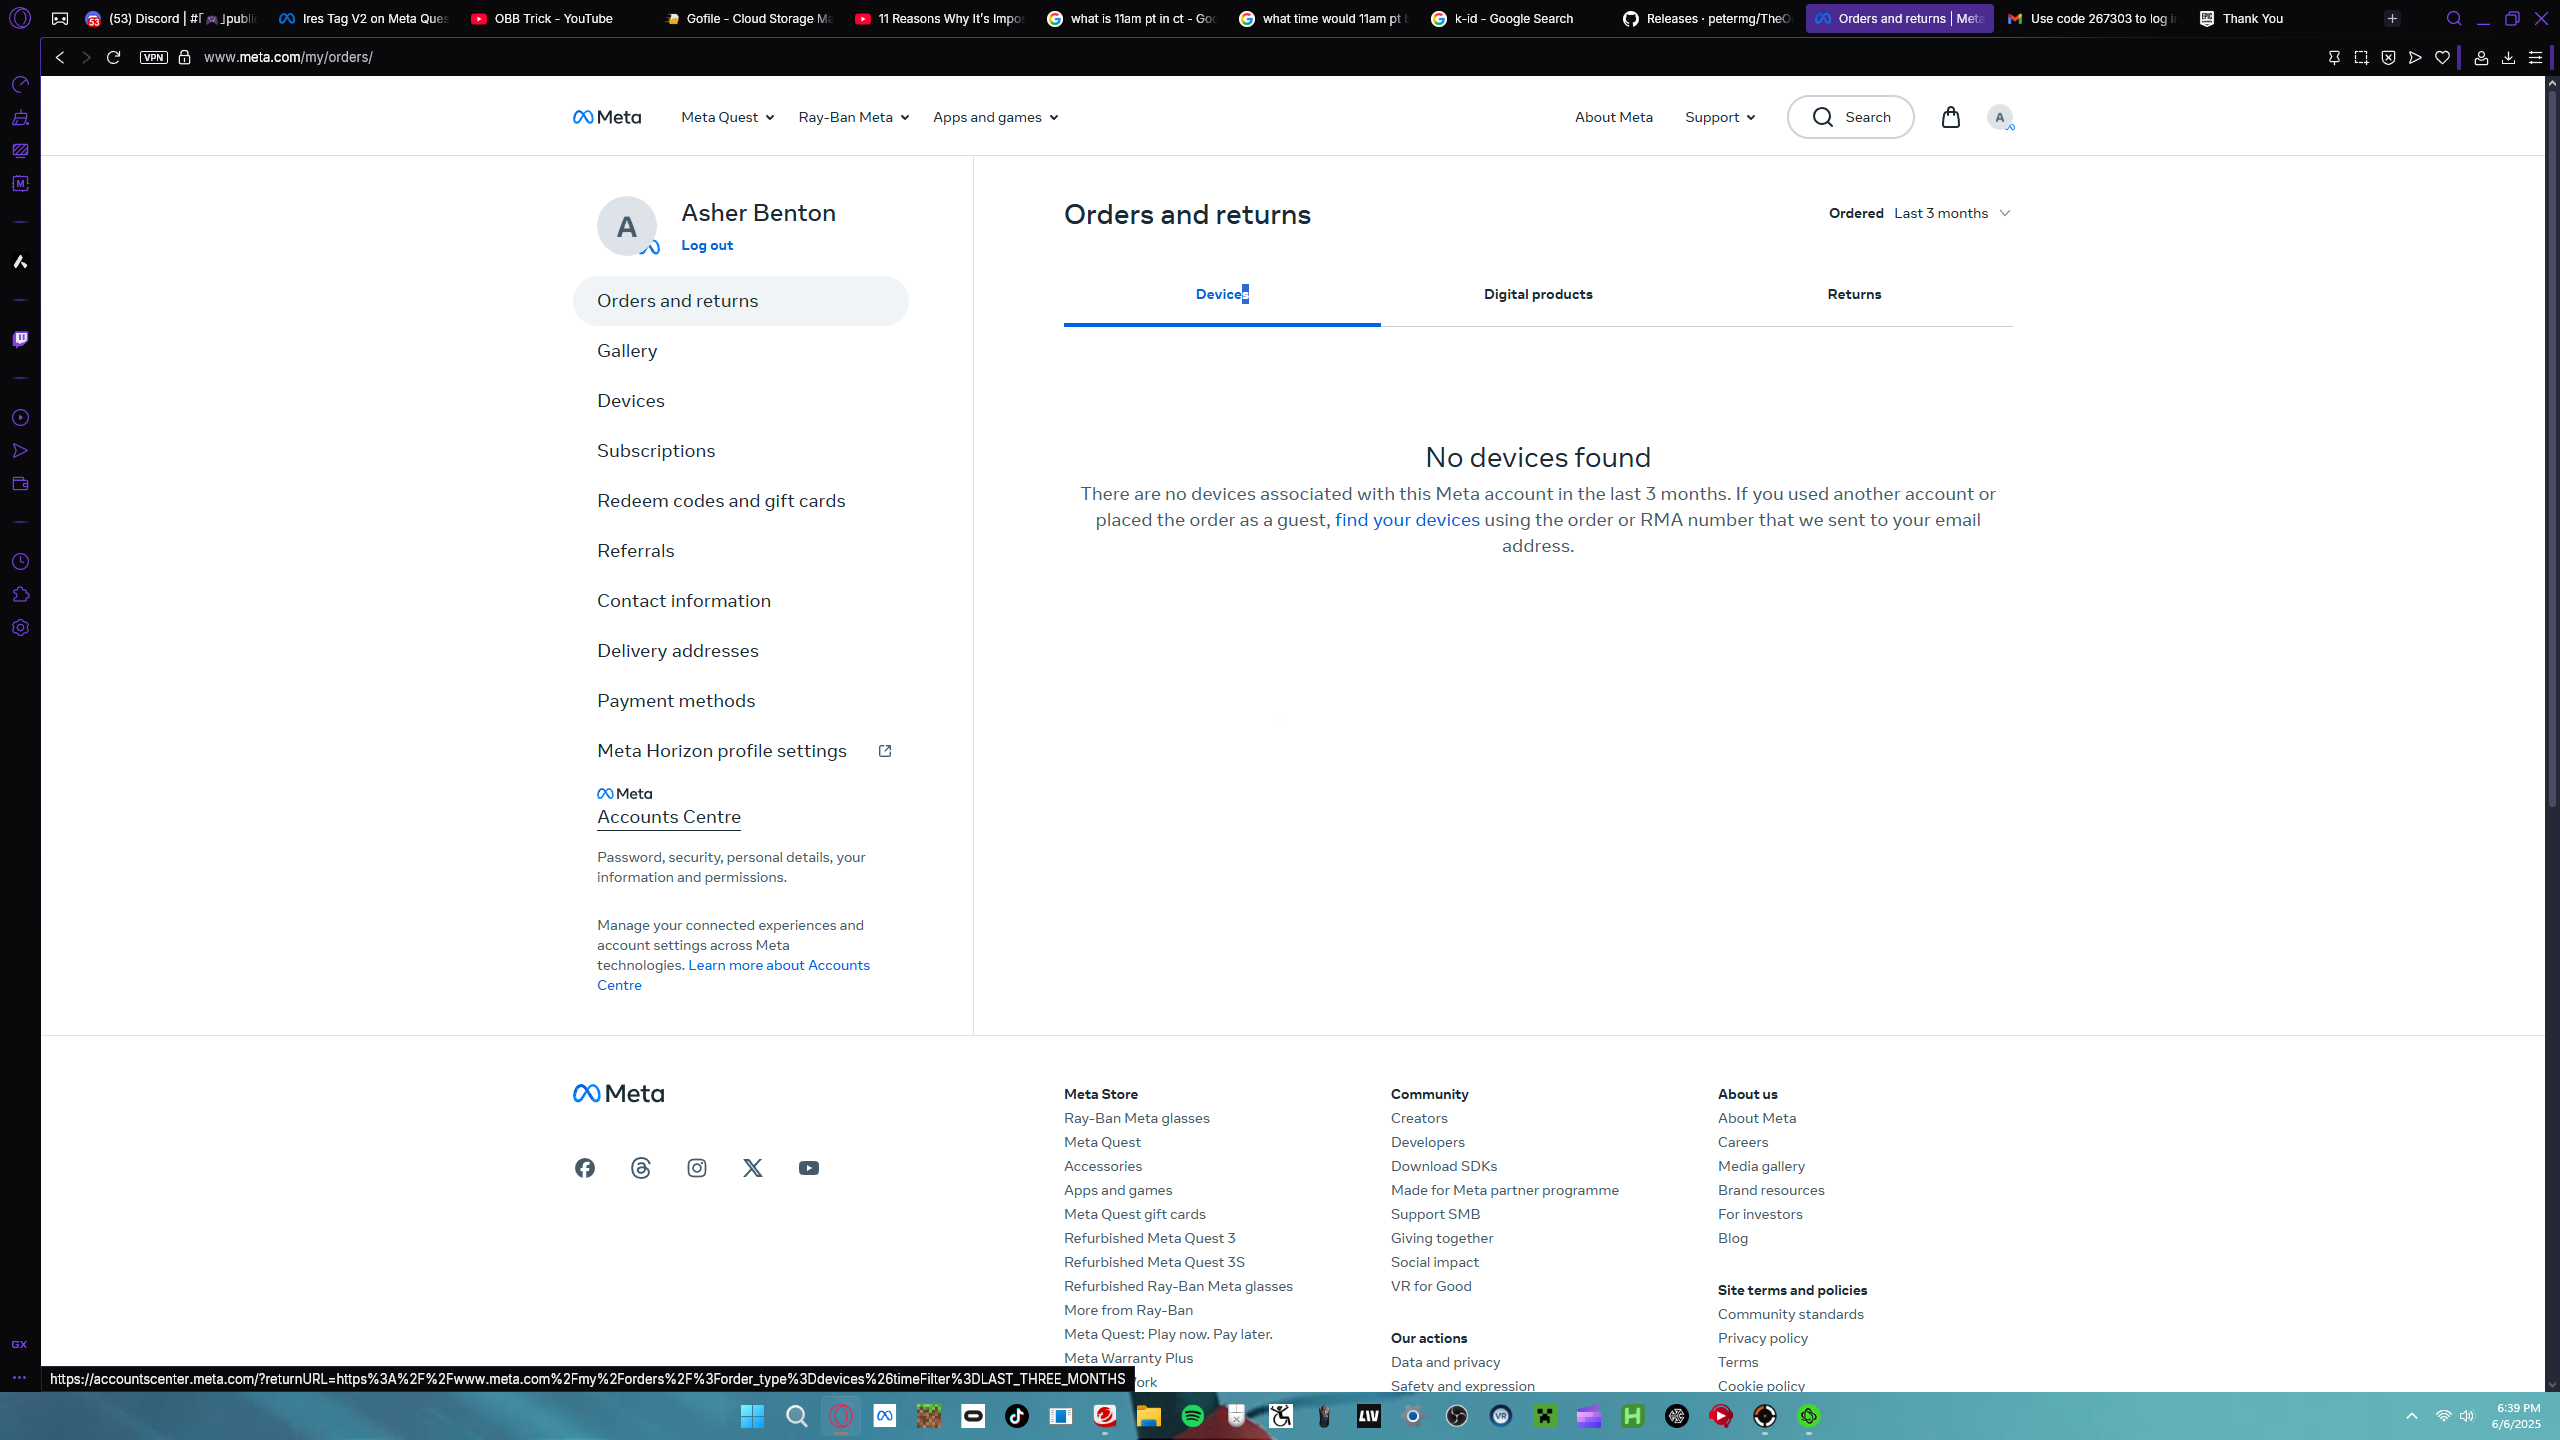Open the Twitch panel in the sidebar
Viewport: 2560px width, 1440px height.
(20, 340)
